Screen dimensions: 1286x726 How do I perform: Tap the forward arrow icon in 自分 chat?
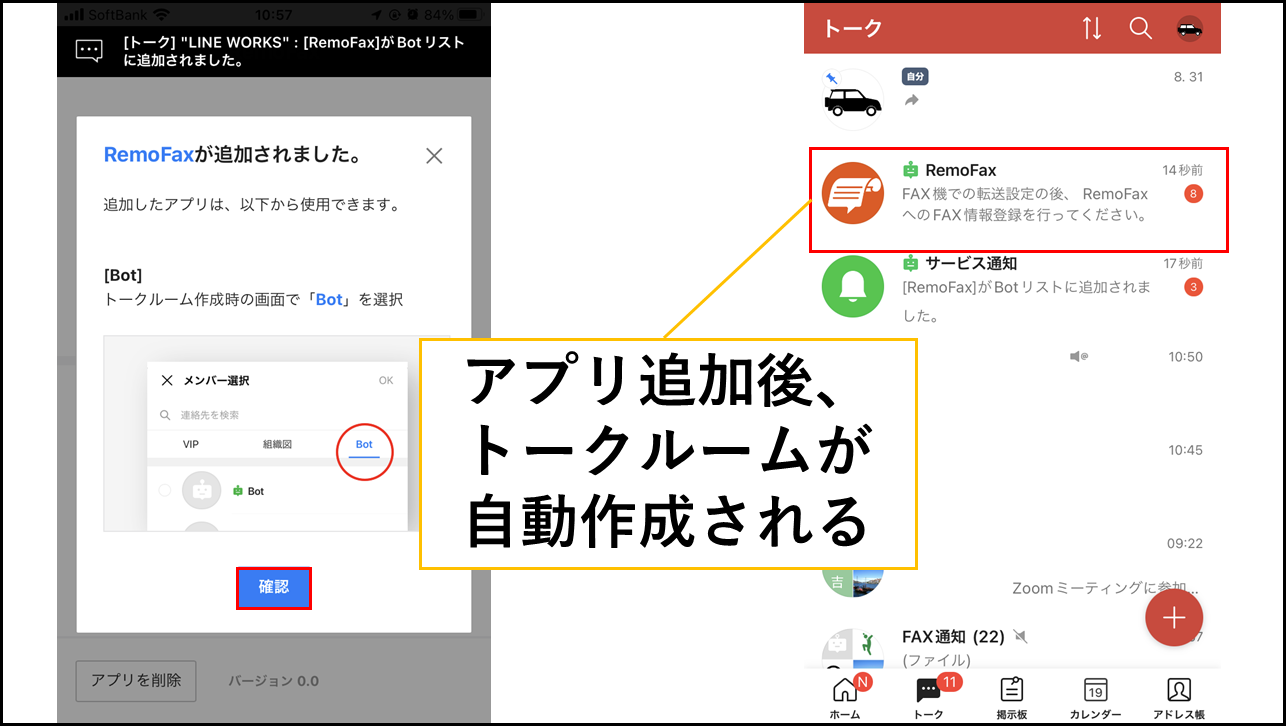tap(911, 101)
